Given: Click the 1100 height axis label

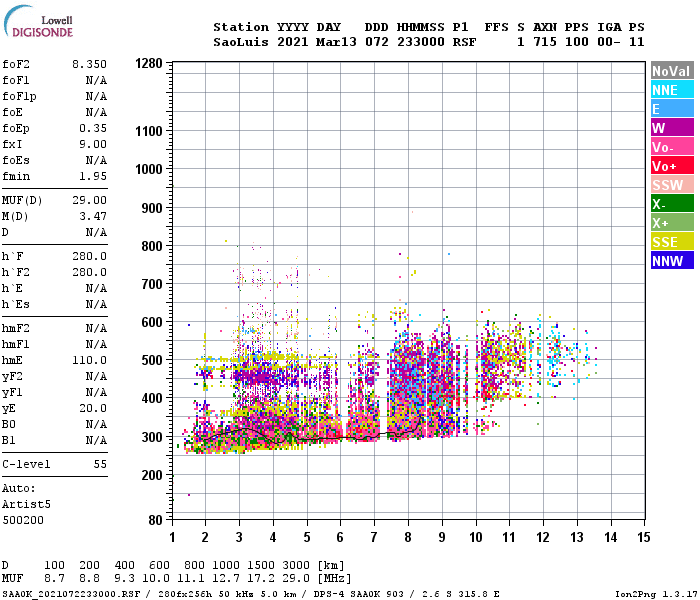Looking at the screenshot, I should click(149, 131).
